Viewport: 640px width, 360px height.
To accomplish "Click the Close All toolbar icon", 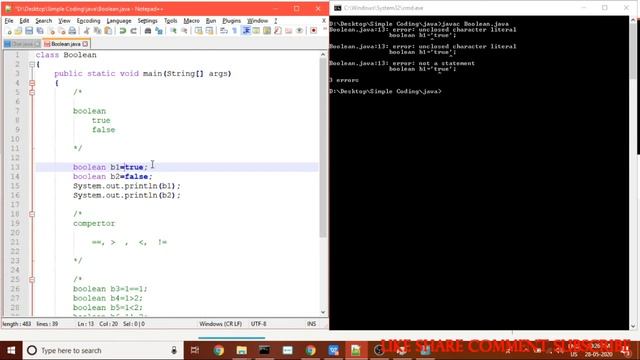I will [62, 31].
